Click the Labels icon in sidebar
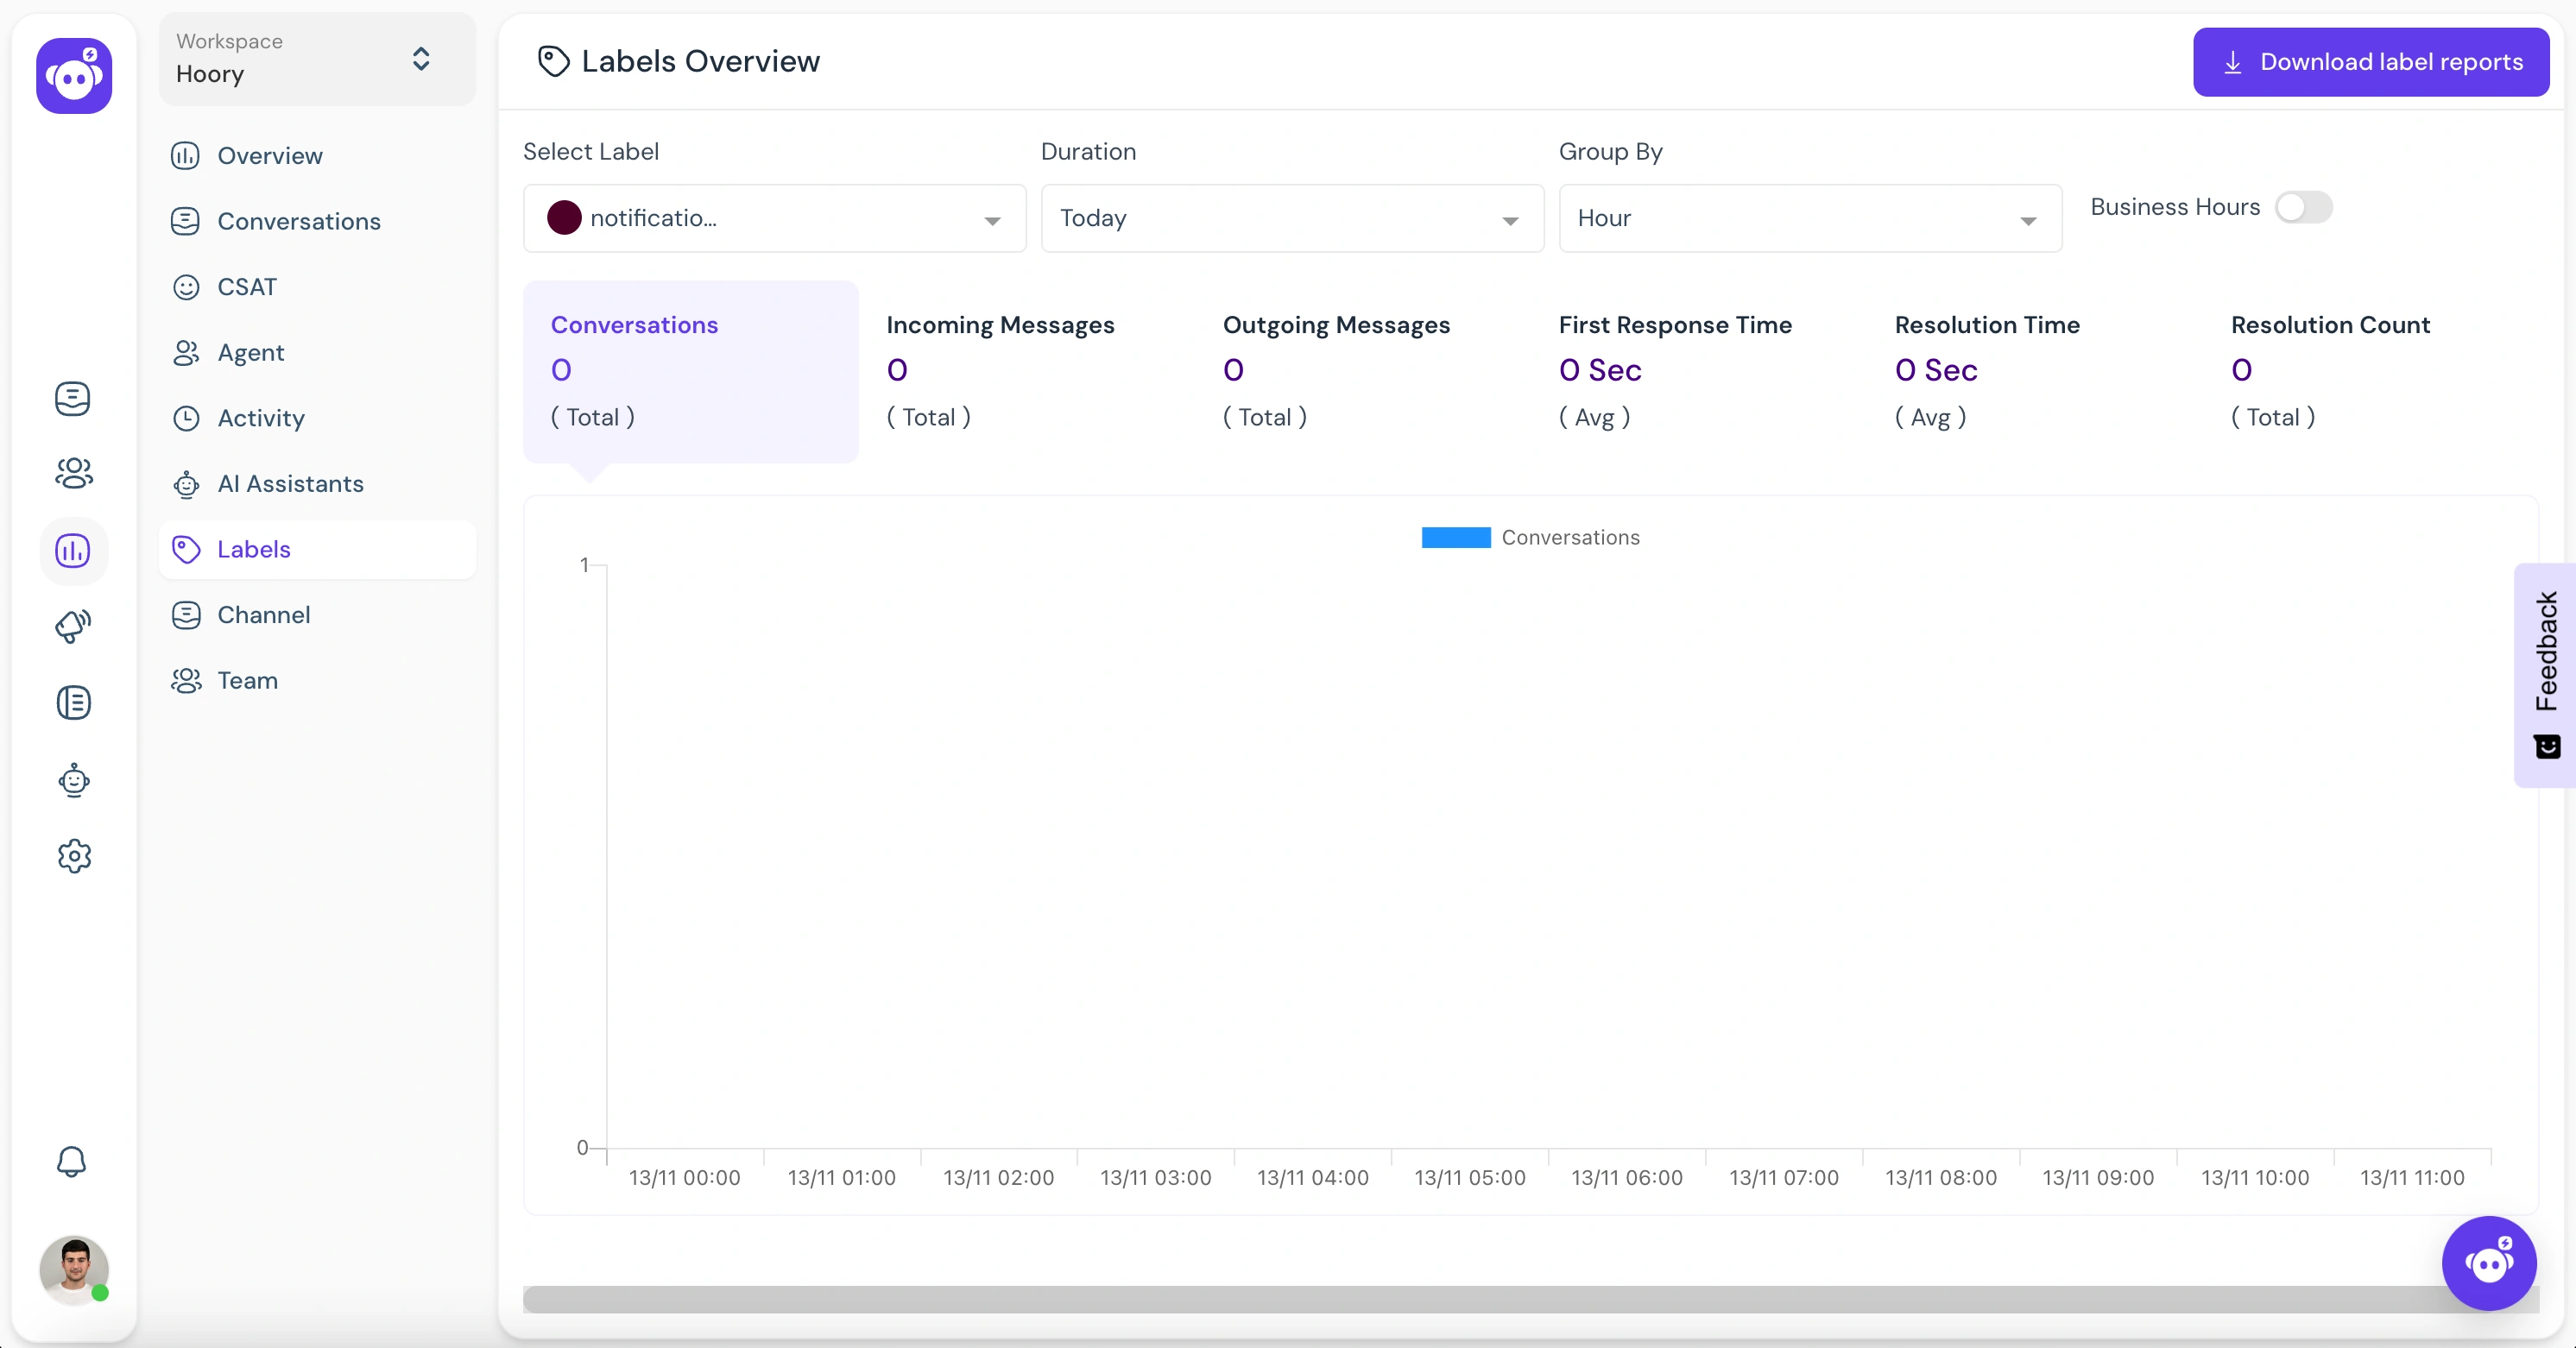 click(187, 549)
